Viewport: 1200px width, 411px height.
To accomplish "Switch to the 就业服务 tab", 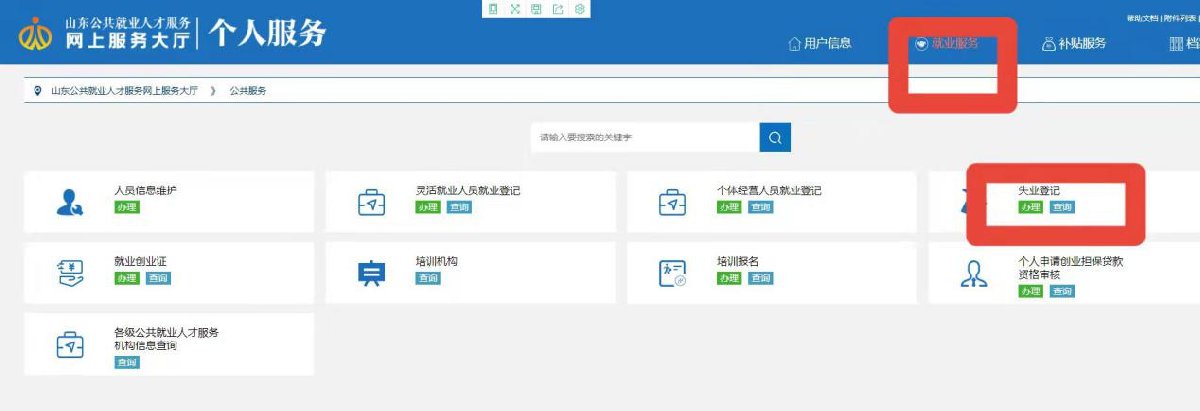I will [946, 43].
